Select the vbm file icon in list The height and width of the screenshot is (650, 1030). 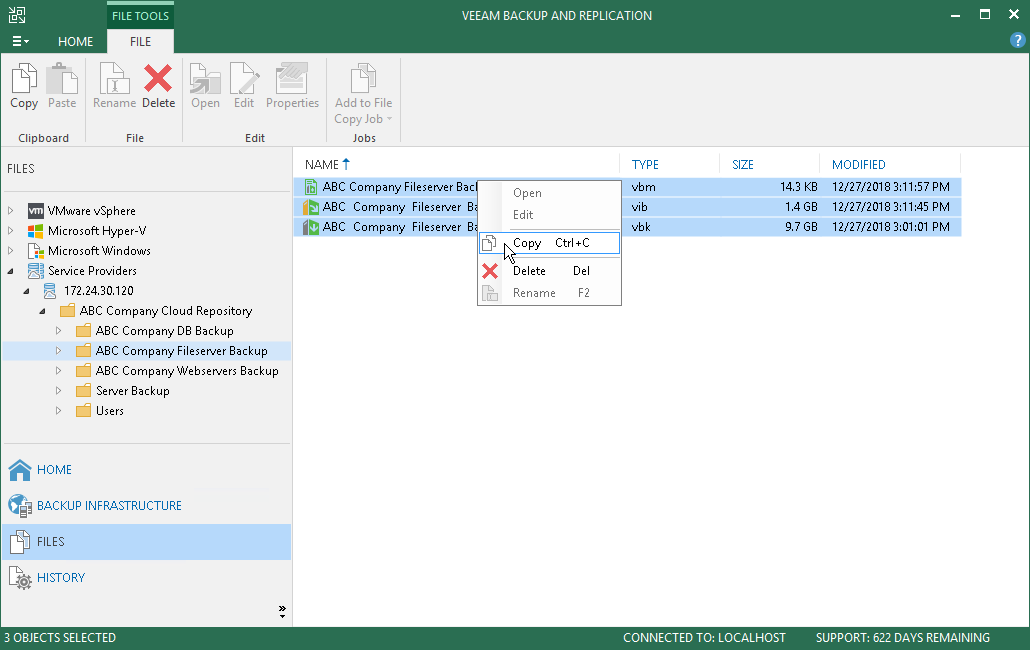pyautogui.click(x=311, y=187)
